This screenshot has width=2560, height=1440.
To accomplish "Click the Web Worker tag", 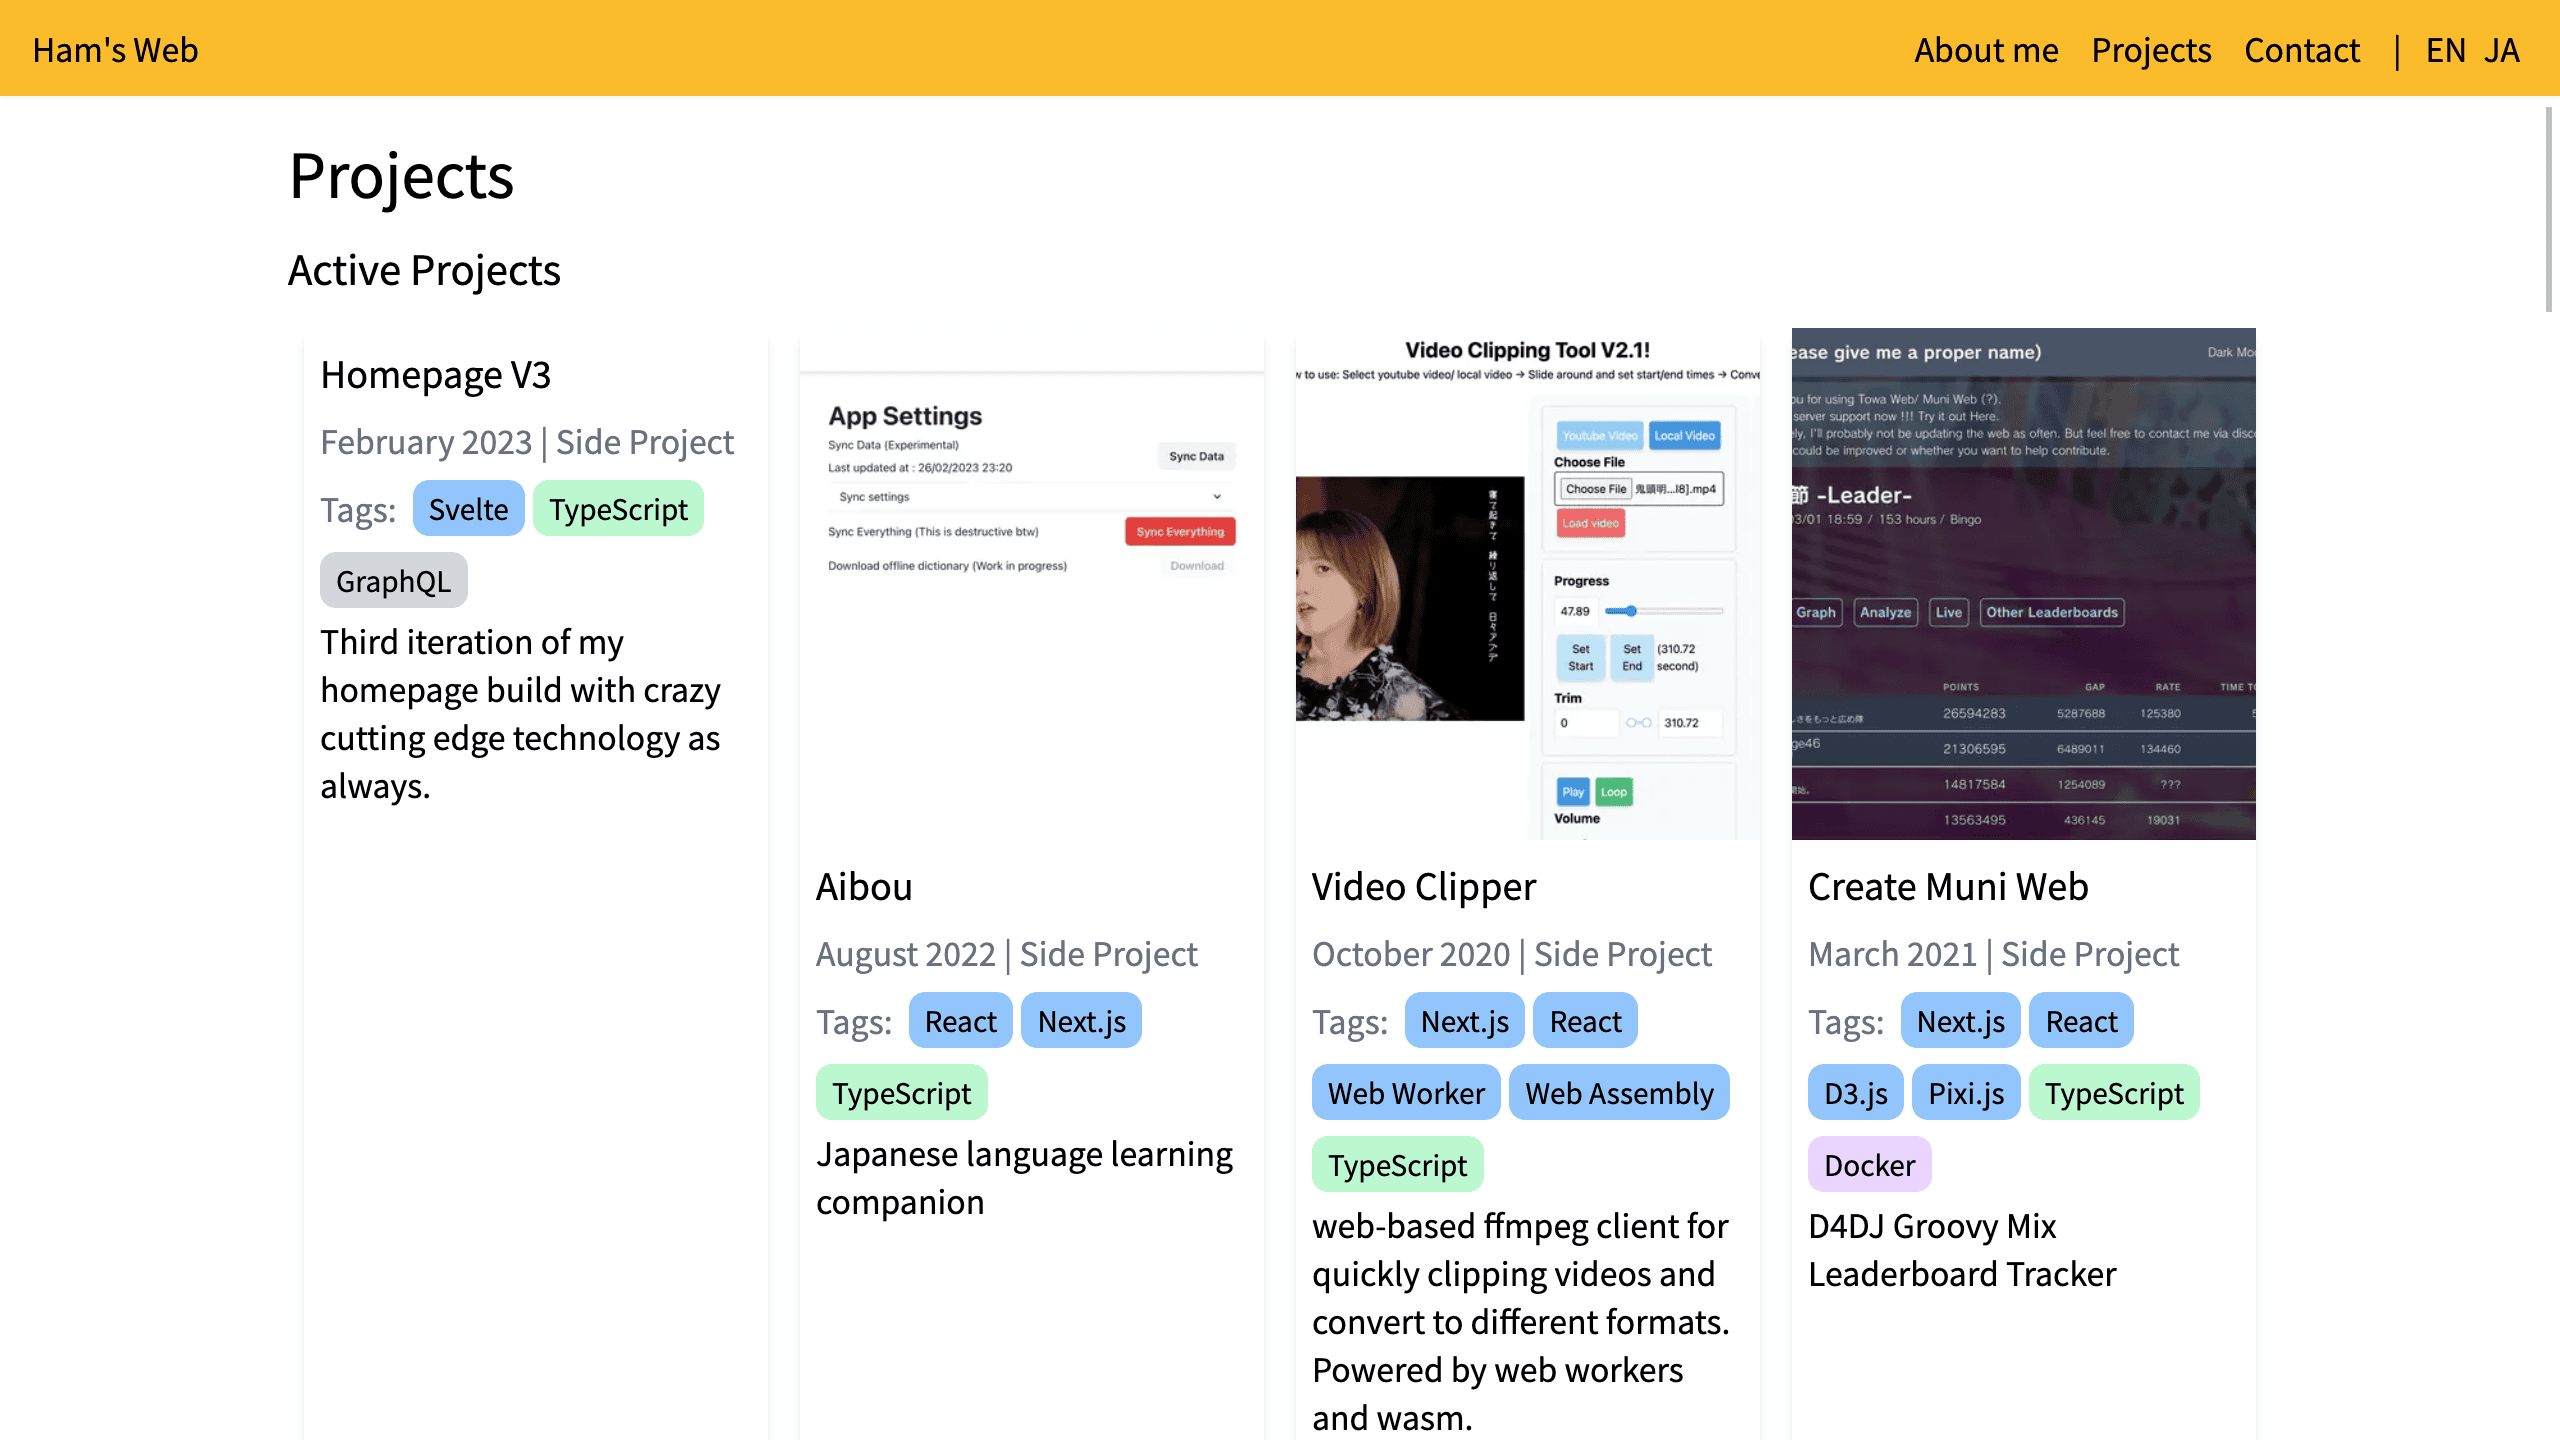I will pos(1406,1093).
